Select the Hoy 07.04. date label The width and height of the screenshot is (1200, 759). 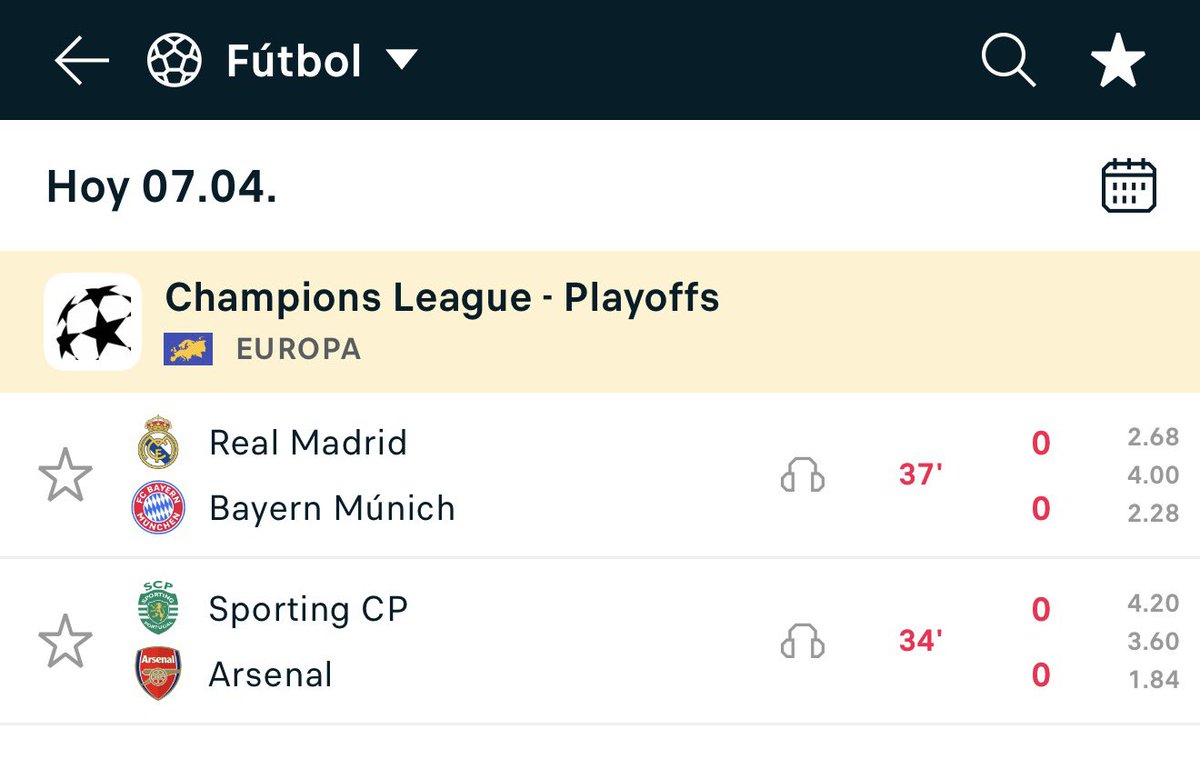pyautogui.click(x=162, y=187)
